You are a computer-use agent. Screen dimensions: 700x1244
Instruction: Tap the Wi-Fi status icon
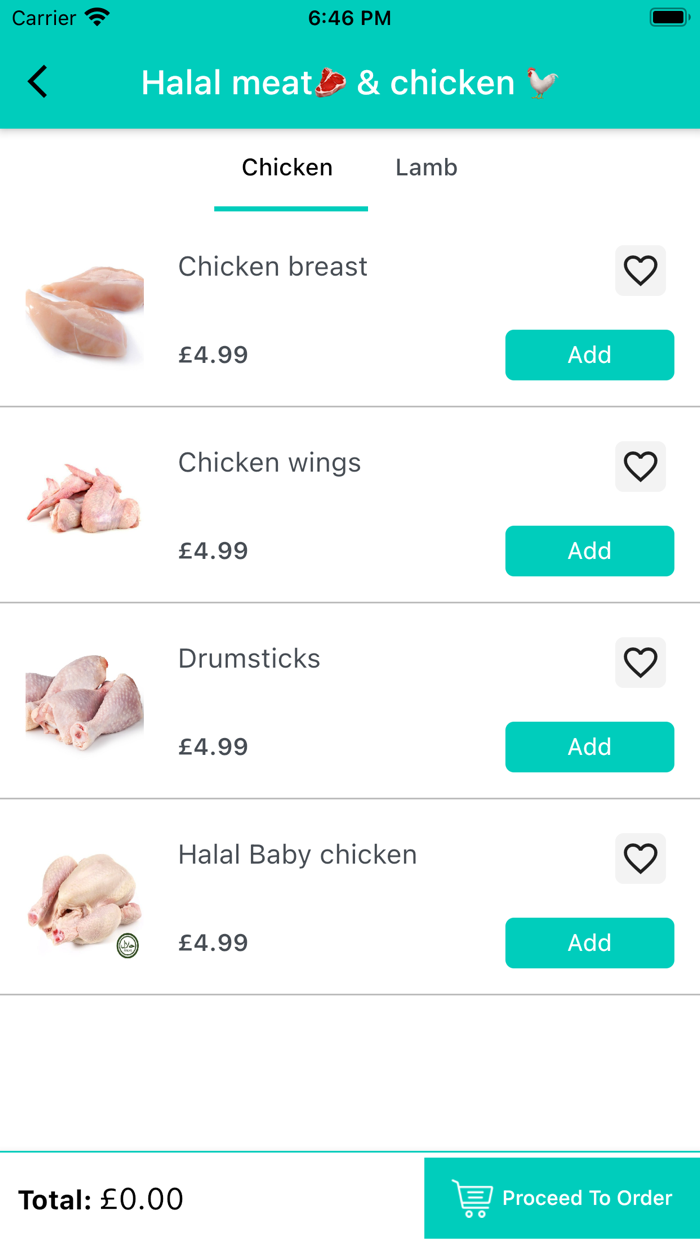coord(97,18)
